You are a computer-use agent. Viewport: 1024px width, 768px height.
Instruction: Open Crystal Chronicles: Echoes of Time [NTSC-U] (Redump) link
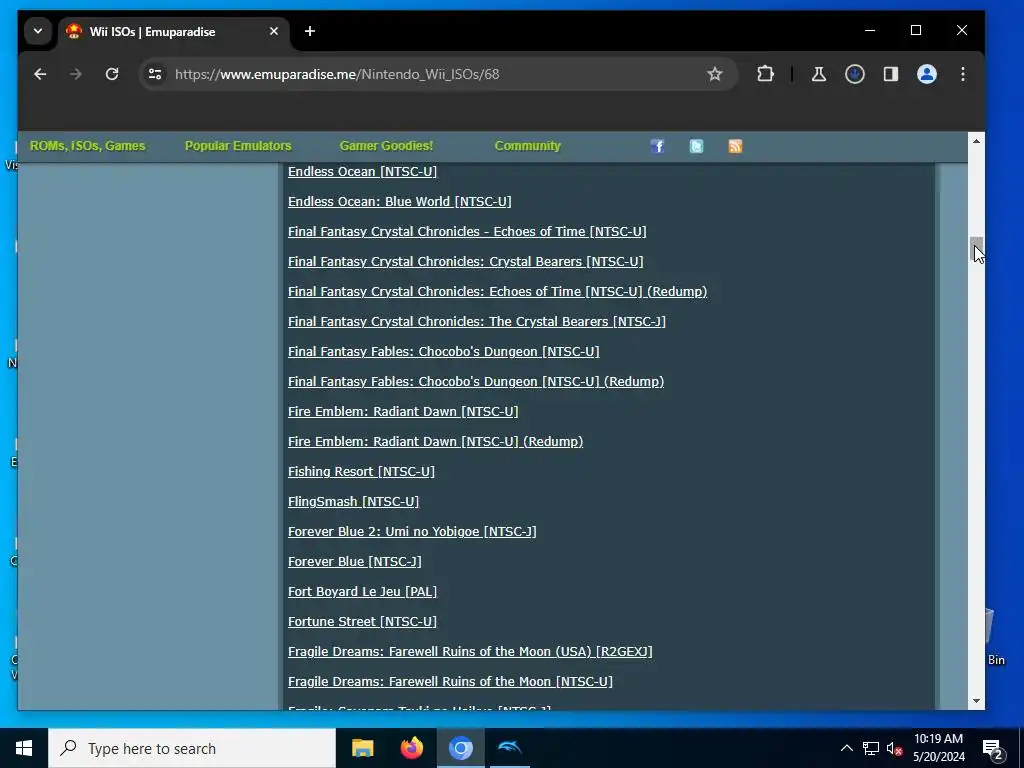point(498,292)
